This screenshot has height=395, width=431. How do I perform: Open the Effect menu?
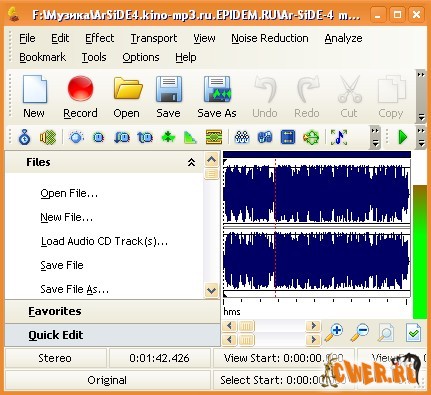pos(100,38)
